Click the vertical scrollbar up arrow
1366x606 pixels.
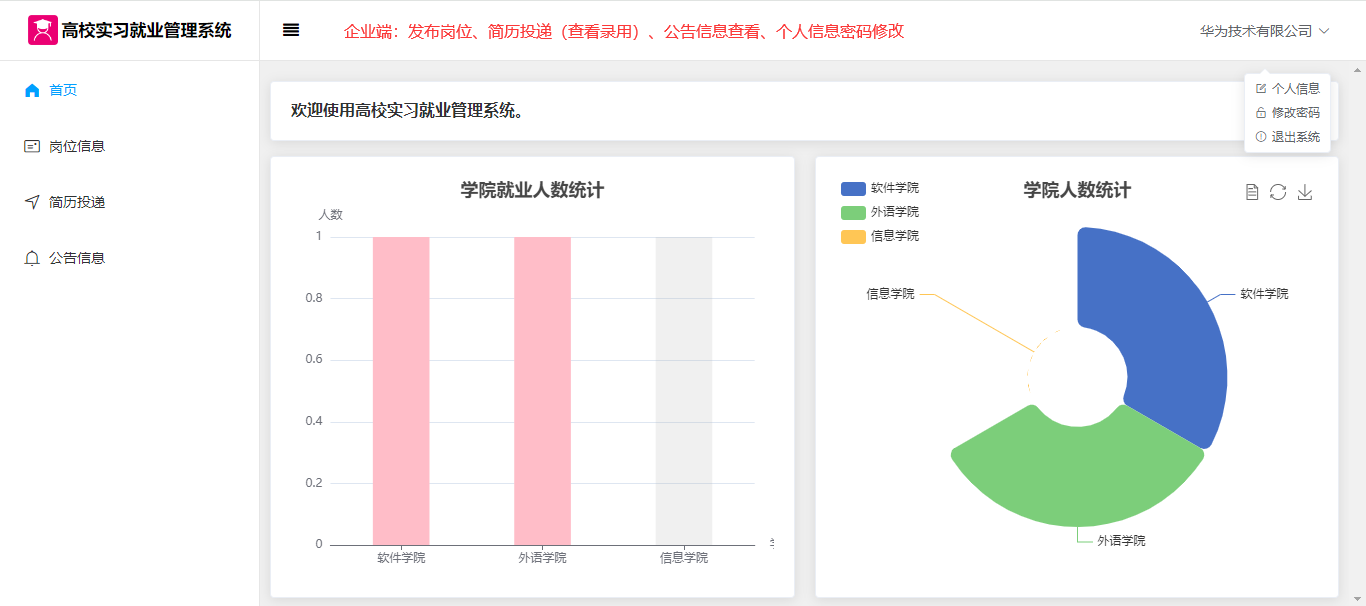click(x=1358, y=70)
